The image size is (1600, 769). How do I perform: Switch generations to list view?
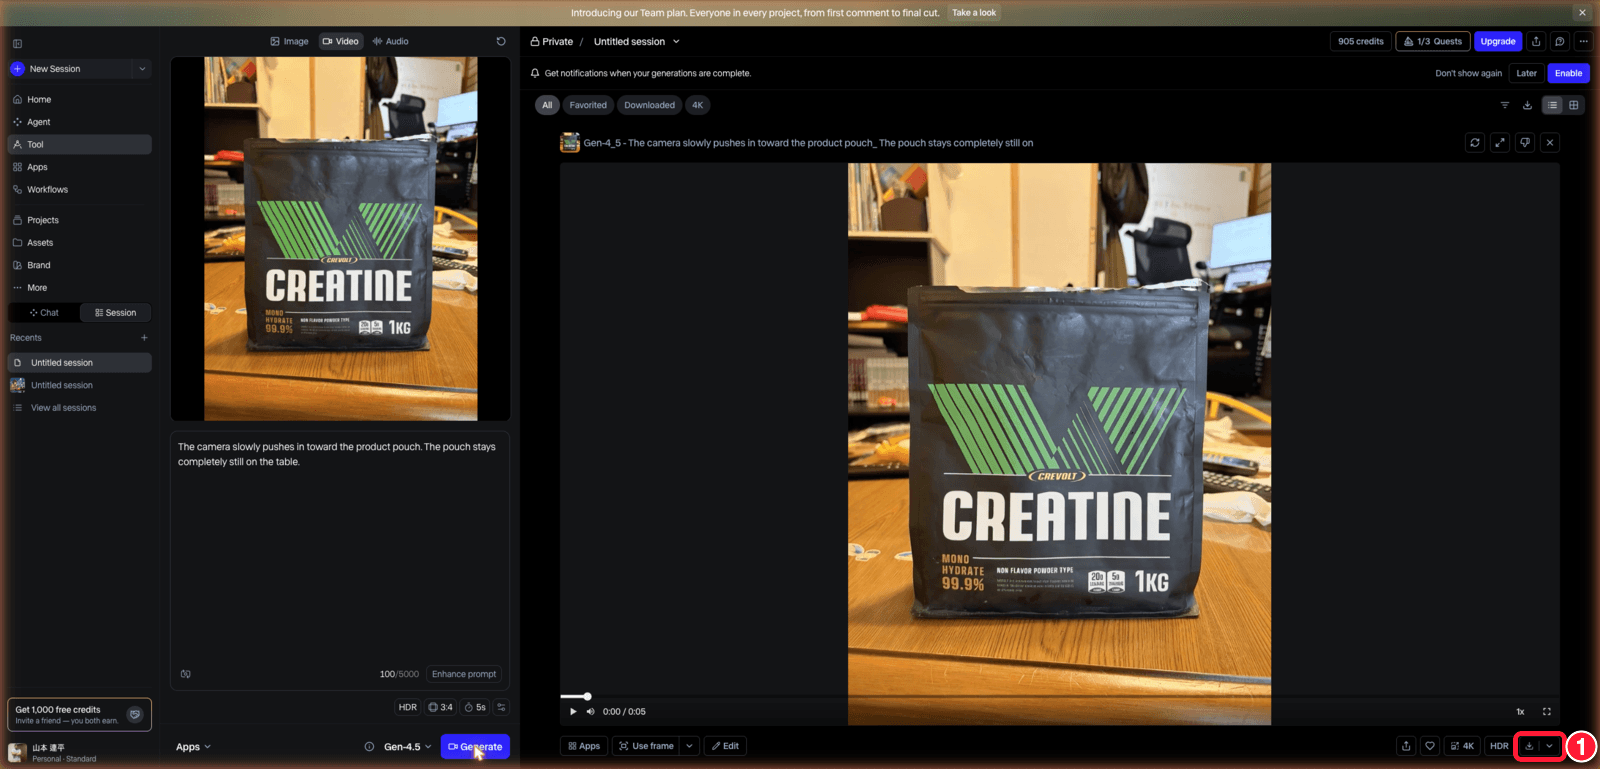1552,105
